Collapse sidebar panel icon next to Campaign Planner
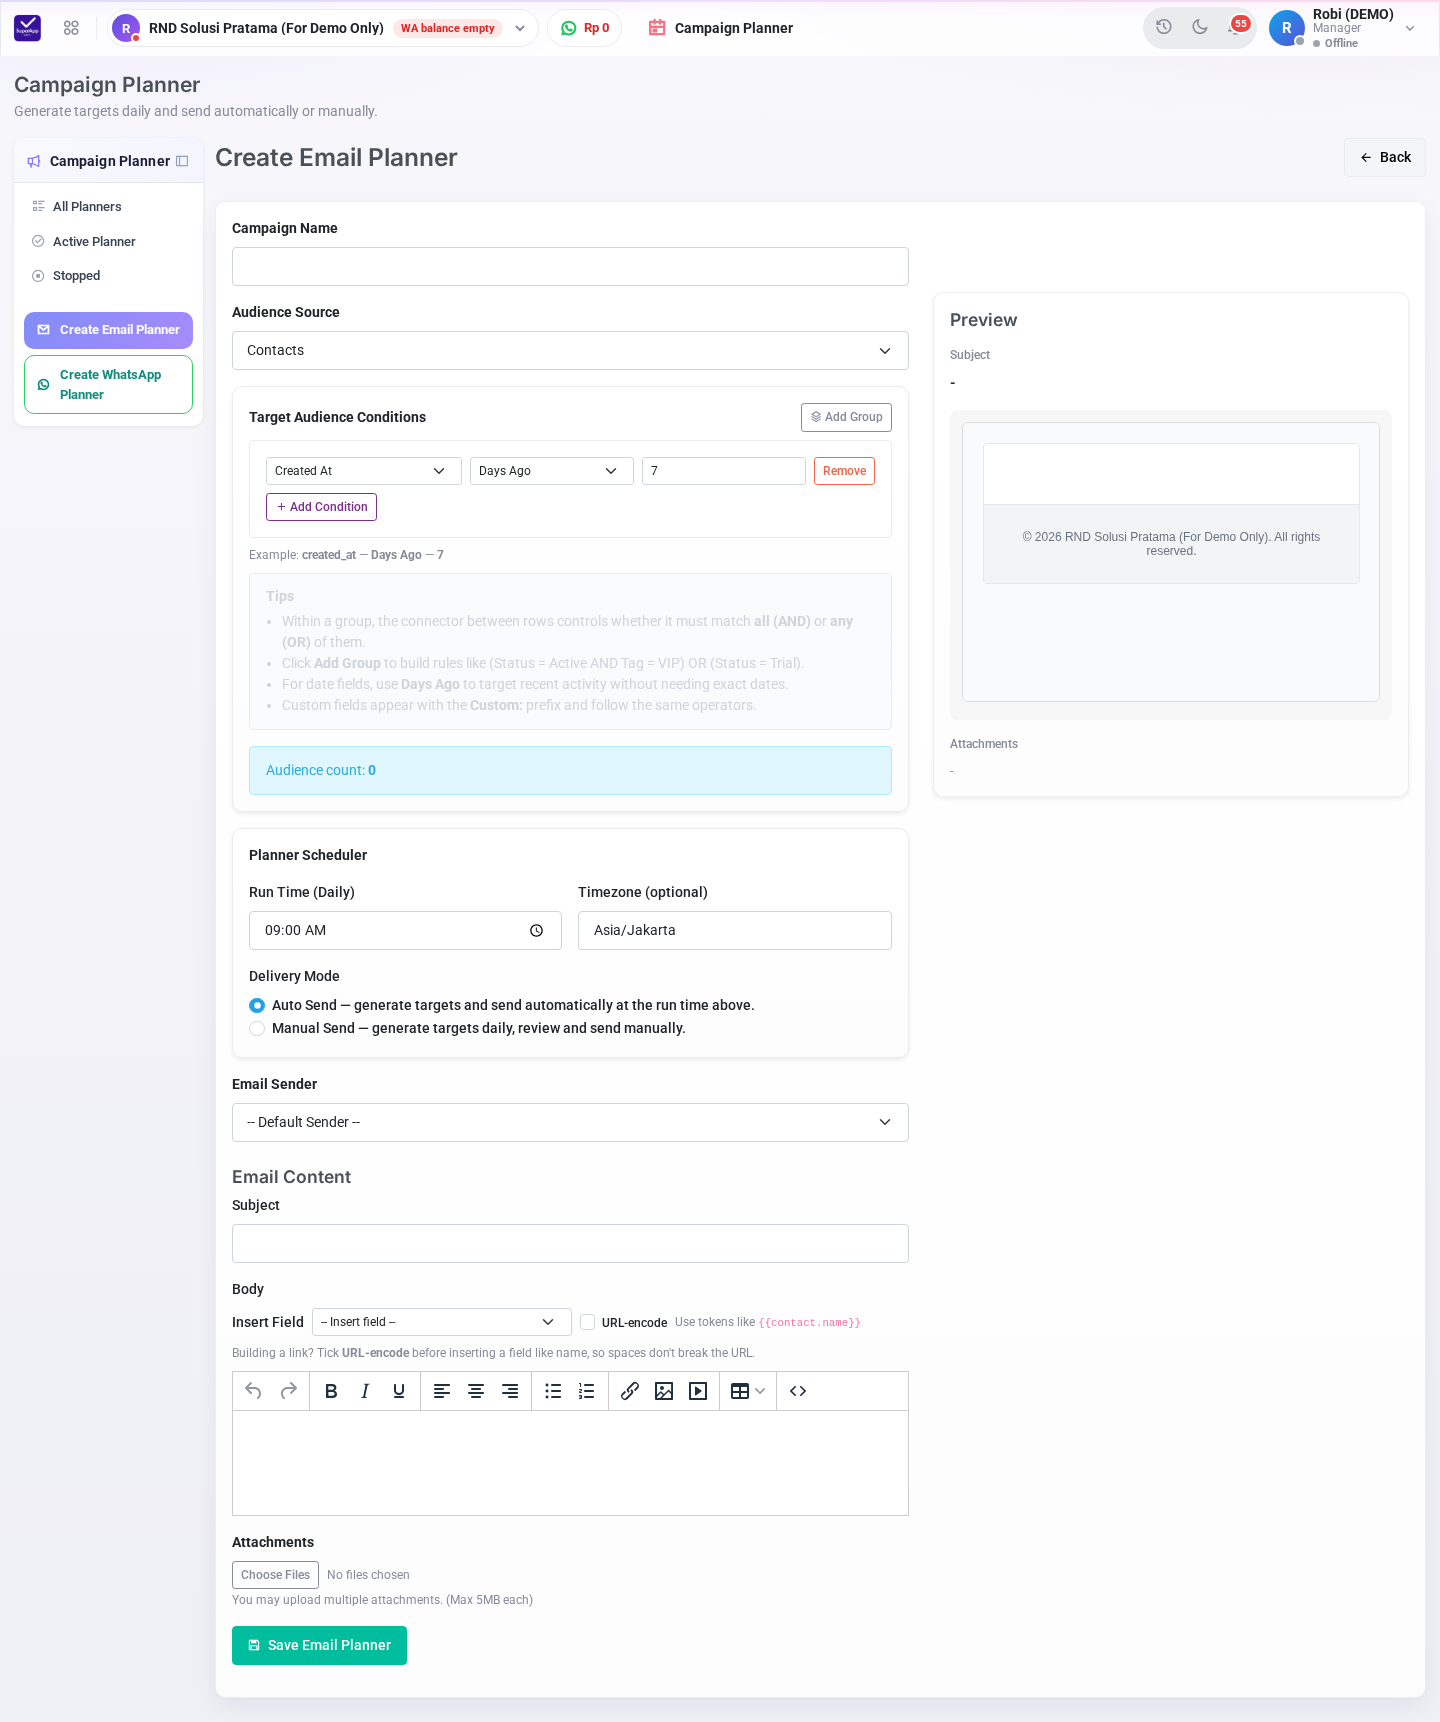Screen dimensions: 1440x1722 pyautogui.click(x=182, y=161)
